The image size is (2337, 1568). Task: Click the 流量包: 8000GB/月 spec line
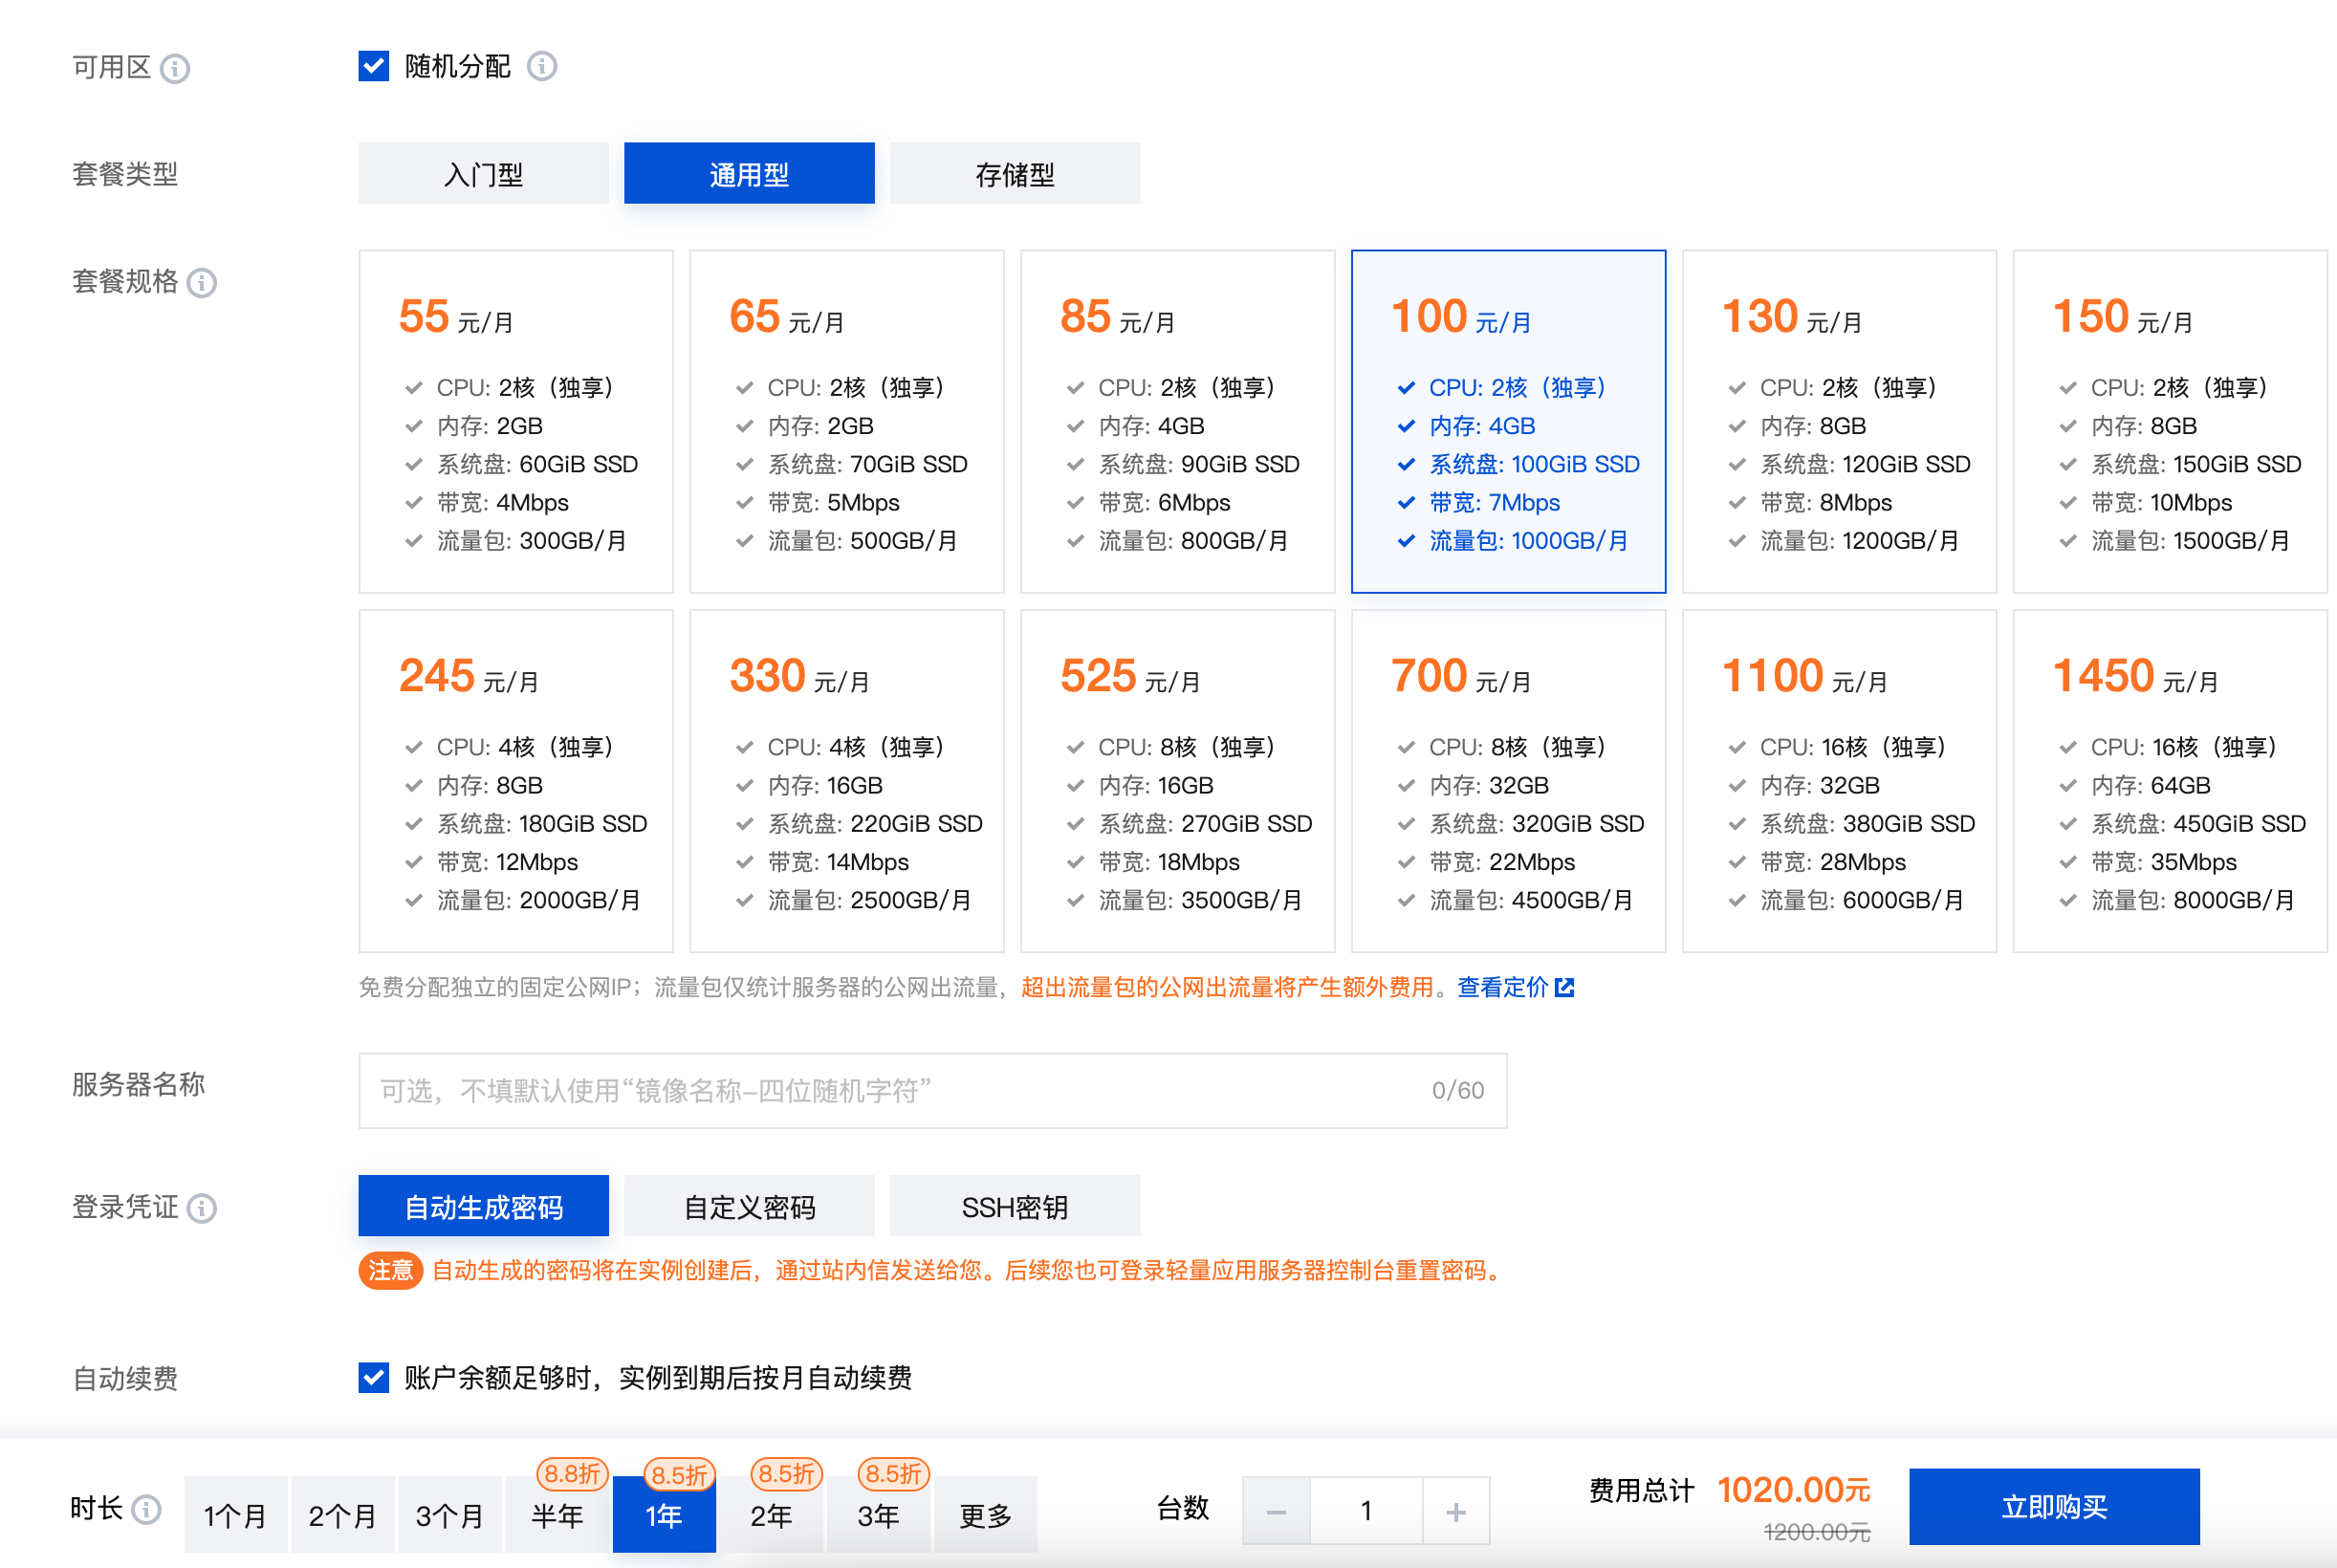tap(2192, 900)
